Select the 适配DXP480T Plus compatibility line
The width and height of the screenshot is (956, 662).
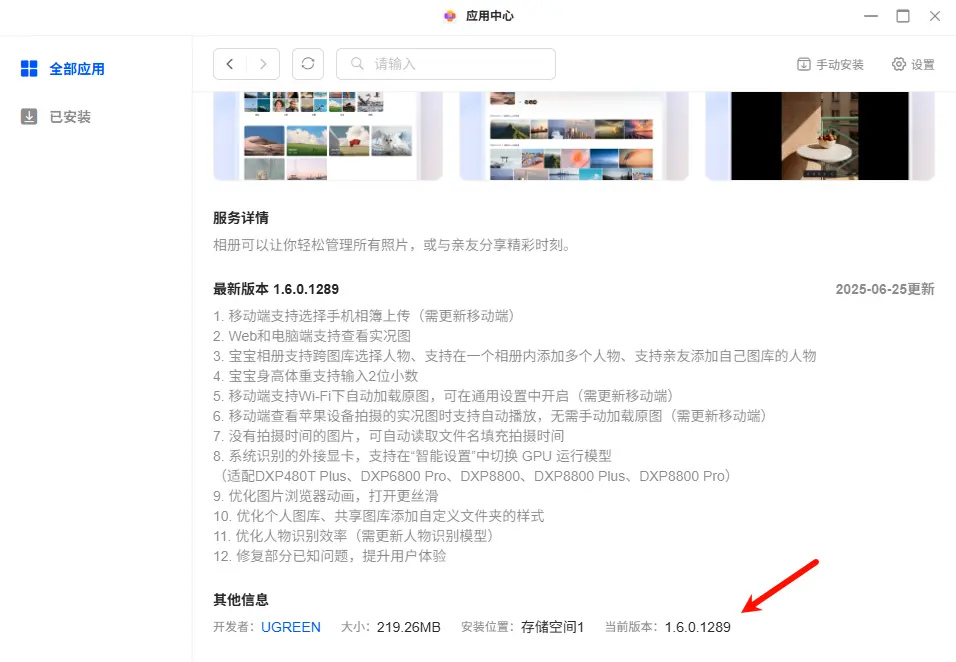(x=474, y=476)
